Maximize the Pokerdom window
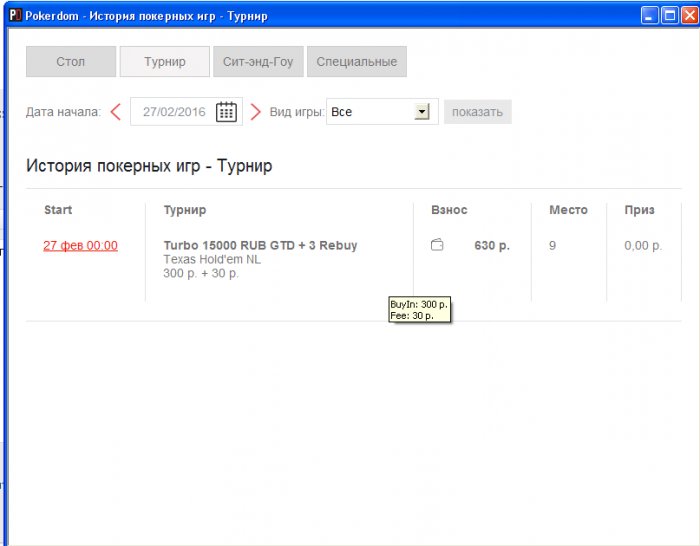The width and height of the screenshot is (700, 546). click(670, 16)
